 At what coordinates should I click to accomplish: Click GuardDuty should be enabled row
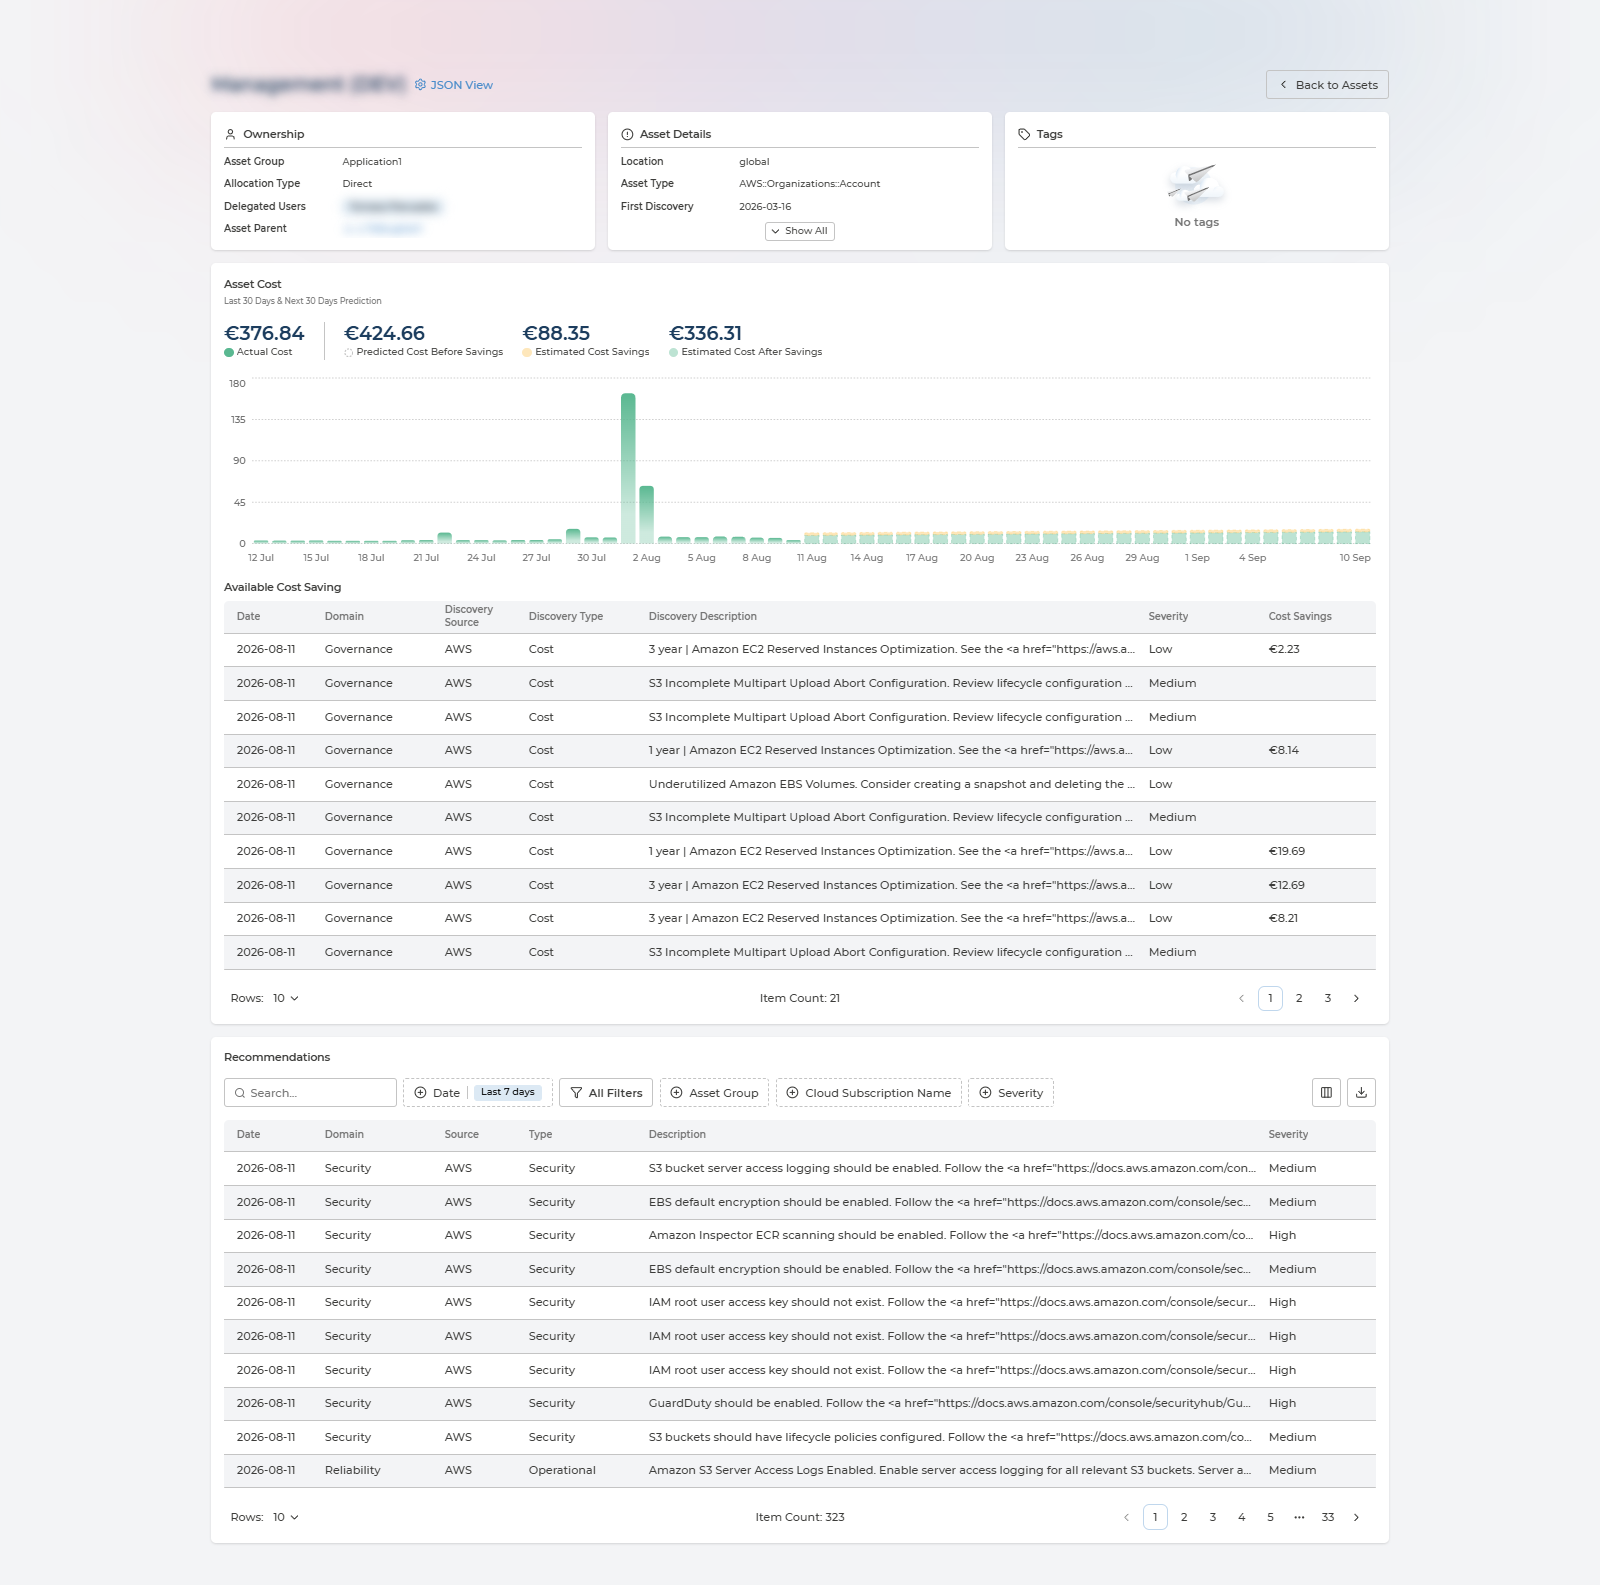point(800,1404)
